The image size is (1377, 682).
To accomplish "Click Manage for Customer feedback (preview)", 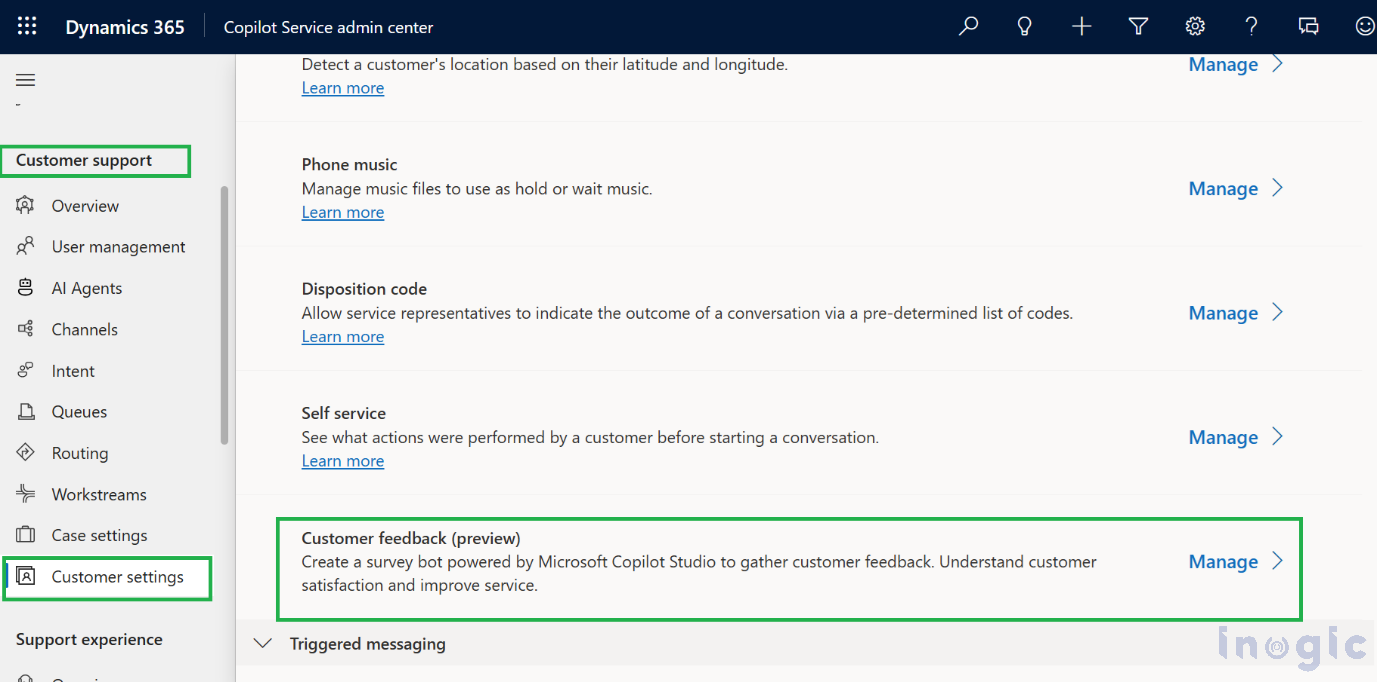I will tap(1222, 562).
